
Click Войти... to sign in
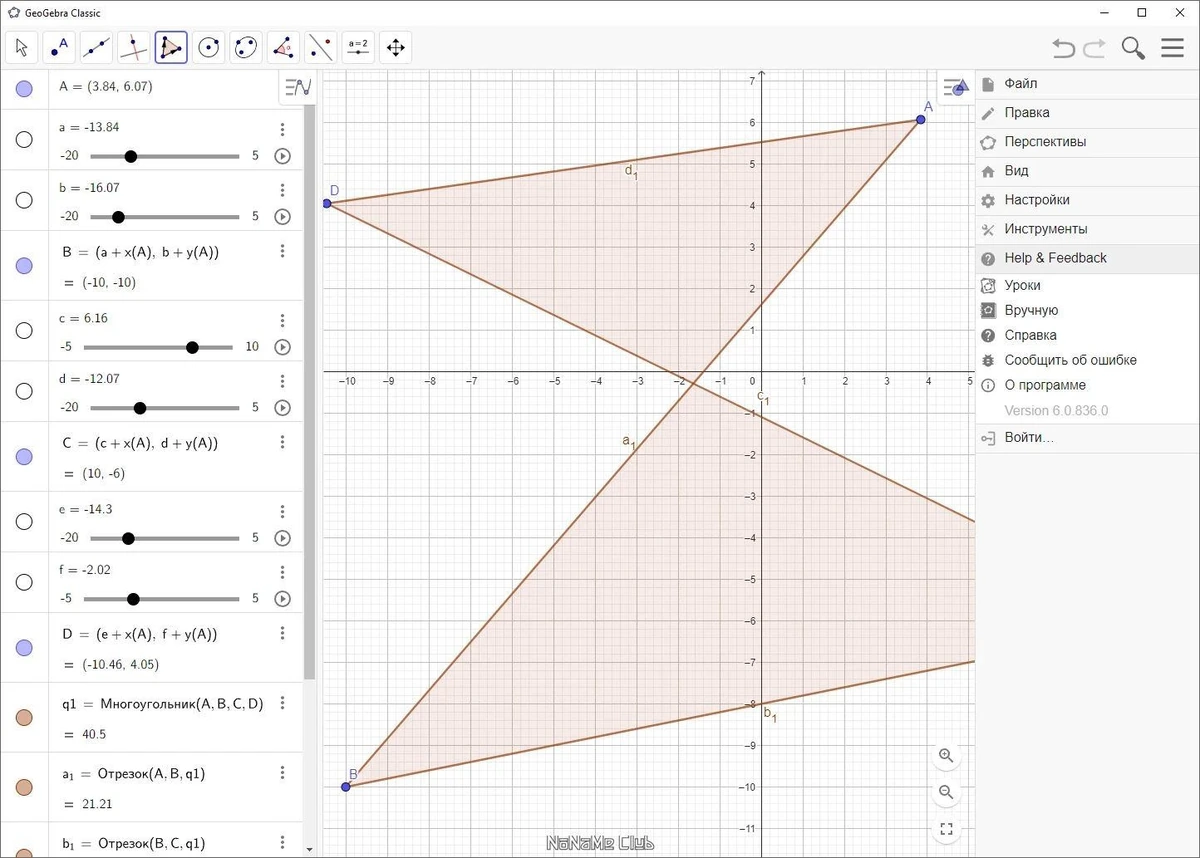click(1088, 438)
